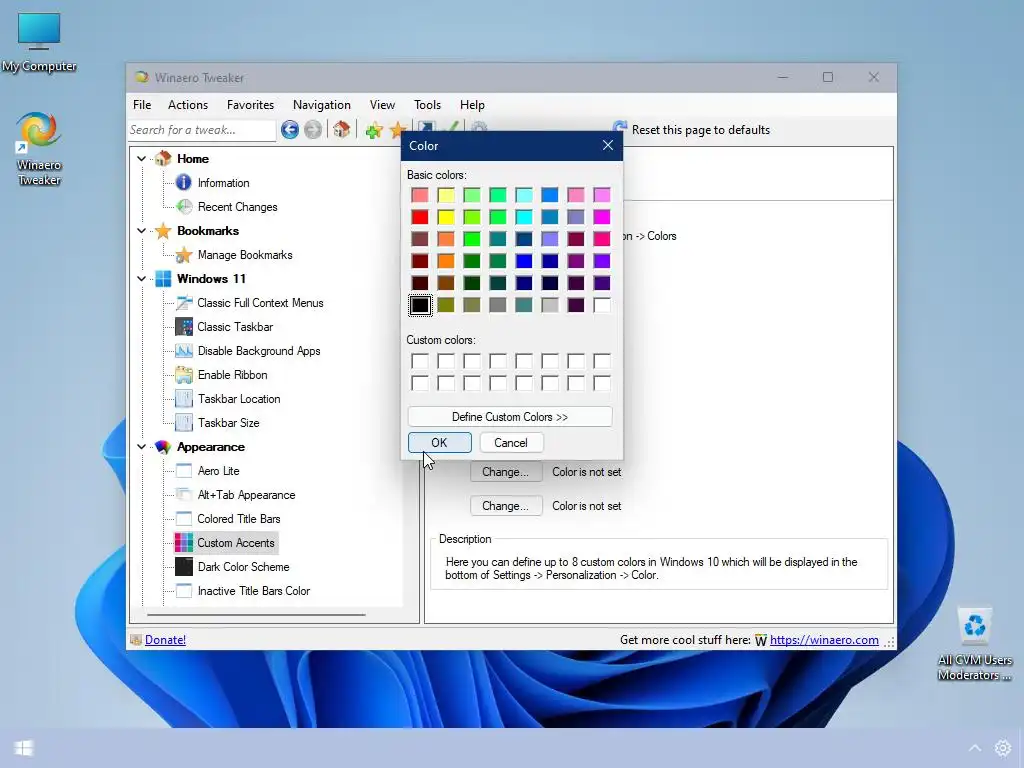Image resolution: width=1024 pixels, height=768 pixels.
Task: Click the green add bookmark star icon
Action: [x=374, y=130]
